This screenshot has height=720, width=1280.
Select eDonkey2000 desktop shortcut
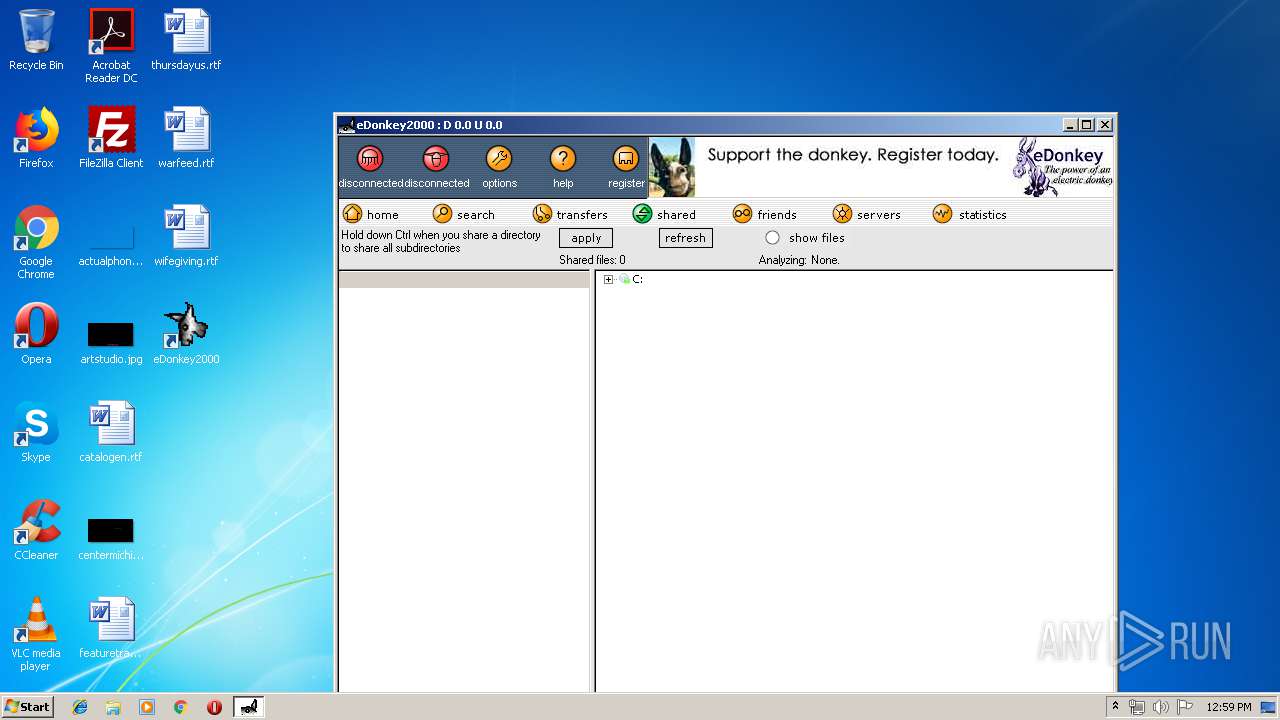tap(186, 334)
